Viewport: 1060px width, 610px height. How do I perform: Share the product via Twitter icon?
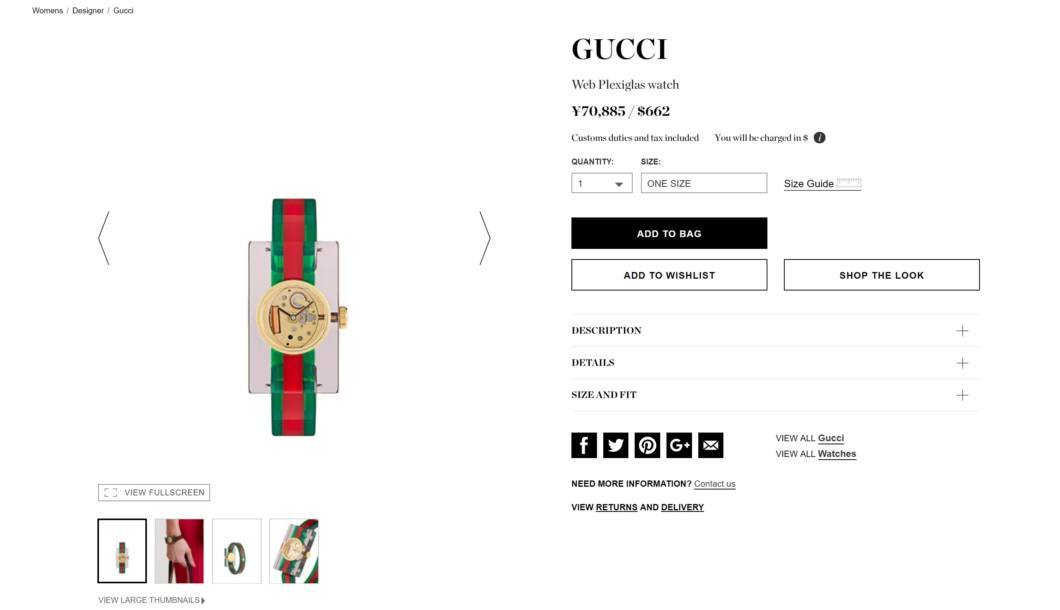(615, 445)
